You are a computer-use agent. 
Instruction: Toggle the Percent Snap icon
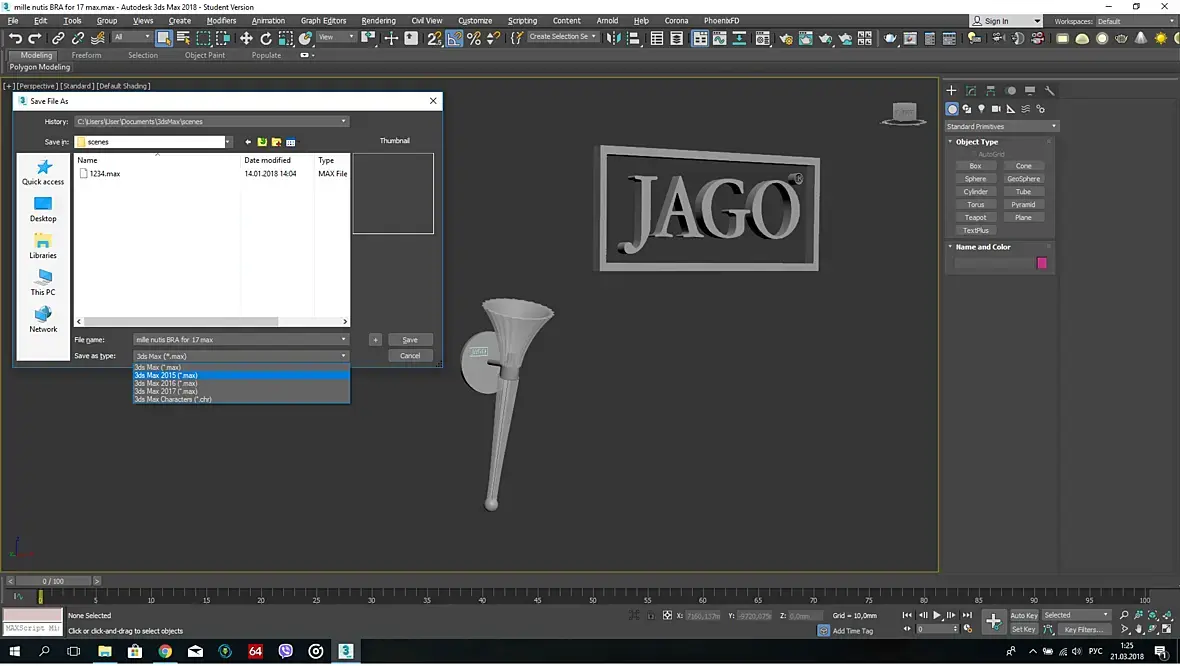click(474, 38)
